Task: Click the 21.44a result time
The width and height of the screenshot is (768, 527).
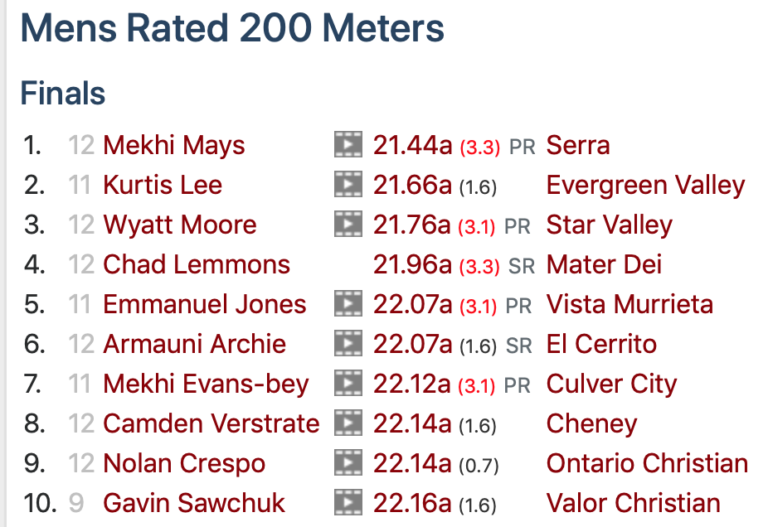Action: [x=412, y=146]
